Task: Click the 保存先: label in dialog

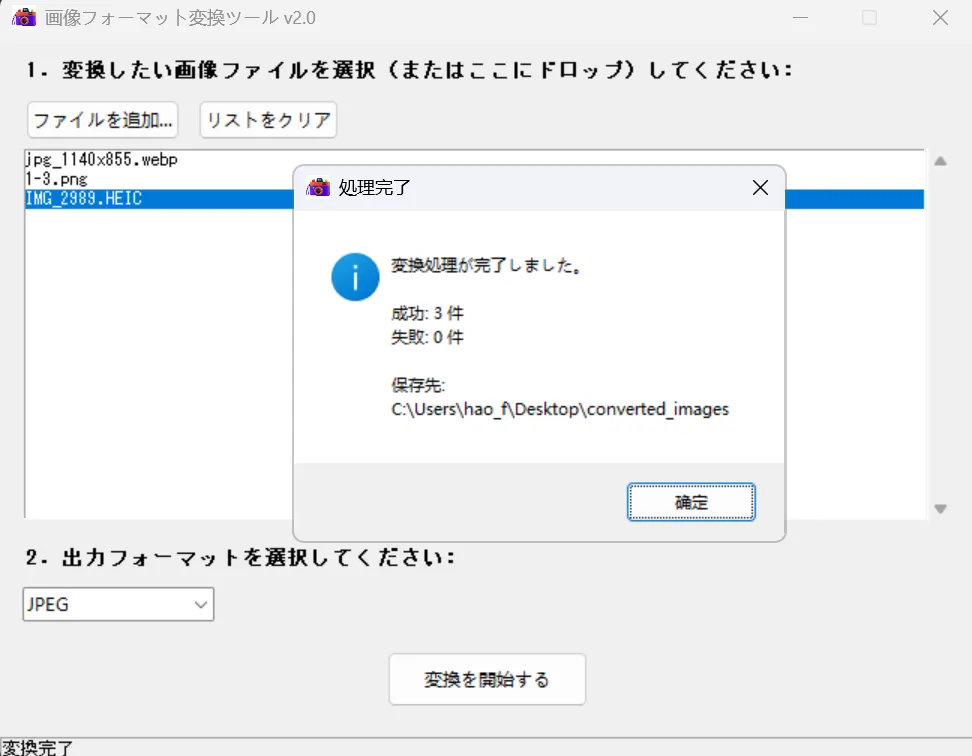Action: (x=418, y=385)
